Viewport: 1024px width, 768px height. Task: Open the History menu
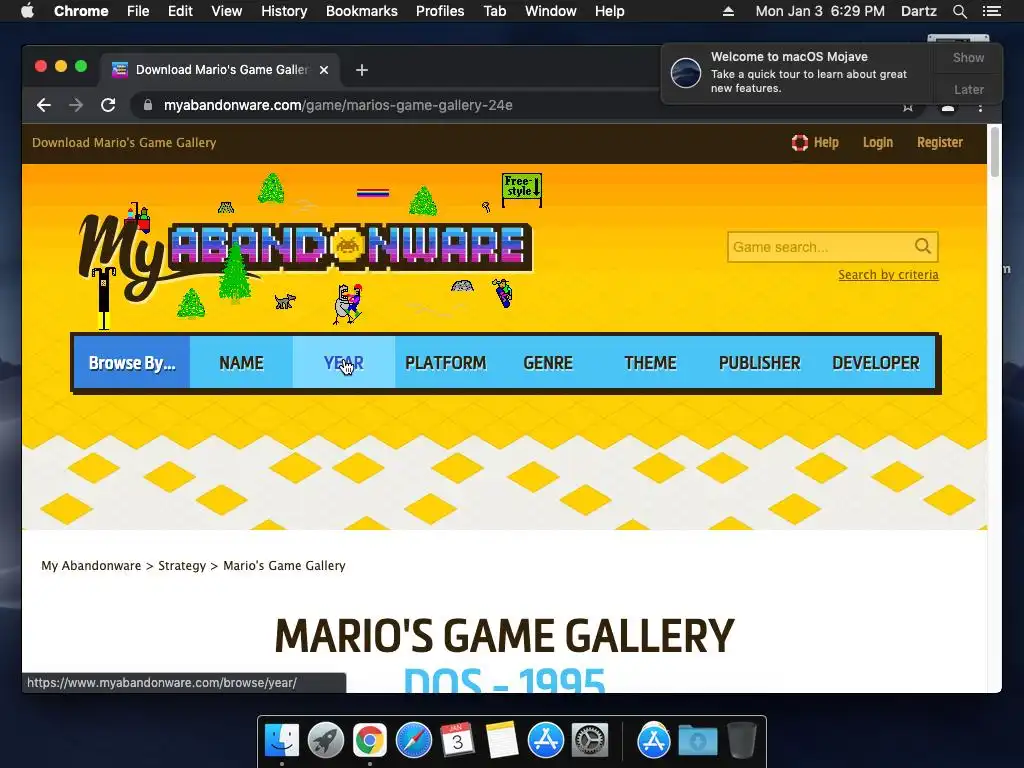point(284,11)
